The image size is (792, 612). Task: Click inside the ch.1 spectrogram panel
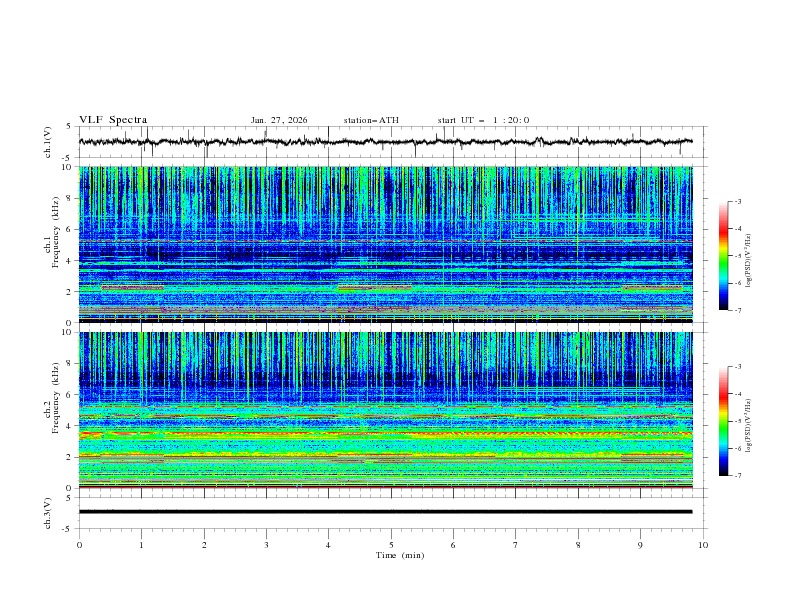tap(386, 244)
